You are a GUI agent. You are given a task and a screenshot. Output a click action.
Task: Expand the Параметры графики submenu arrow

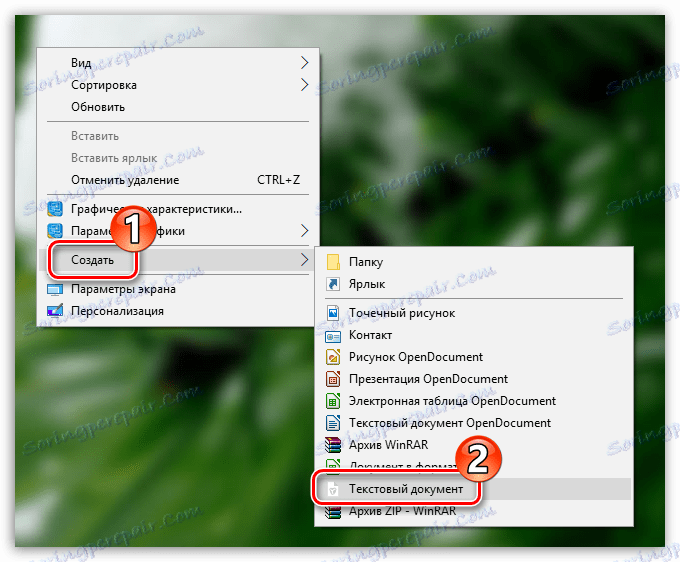(304, 231)
